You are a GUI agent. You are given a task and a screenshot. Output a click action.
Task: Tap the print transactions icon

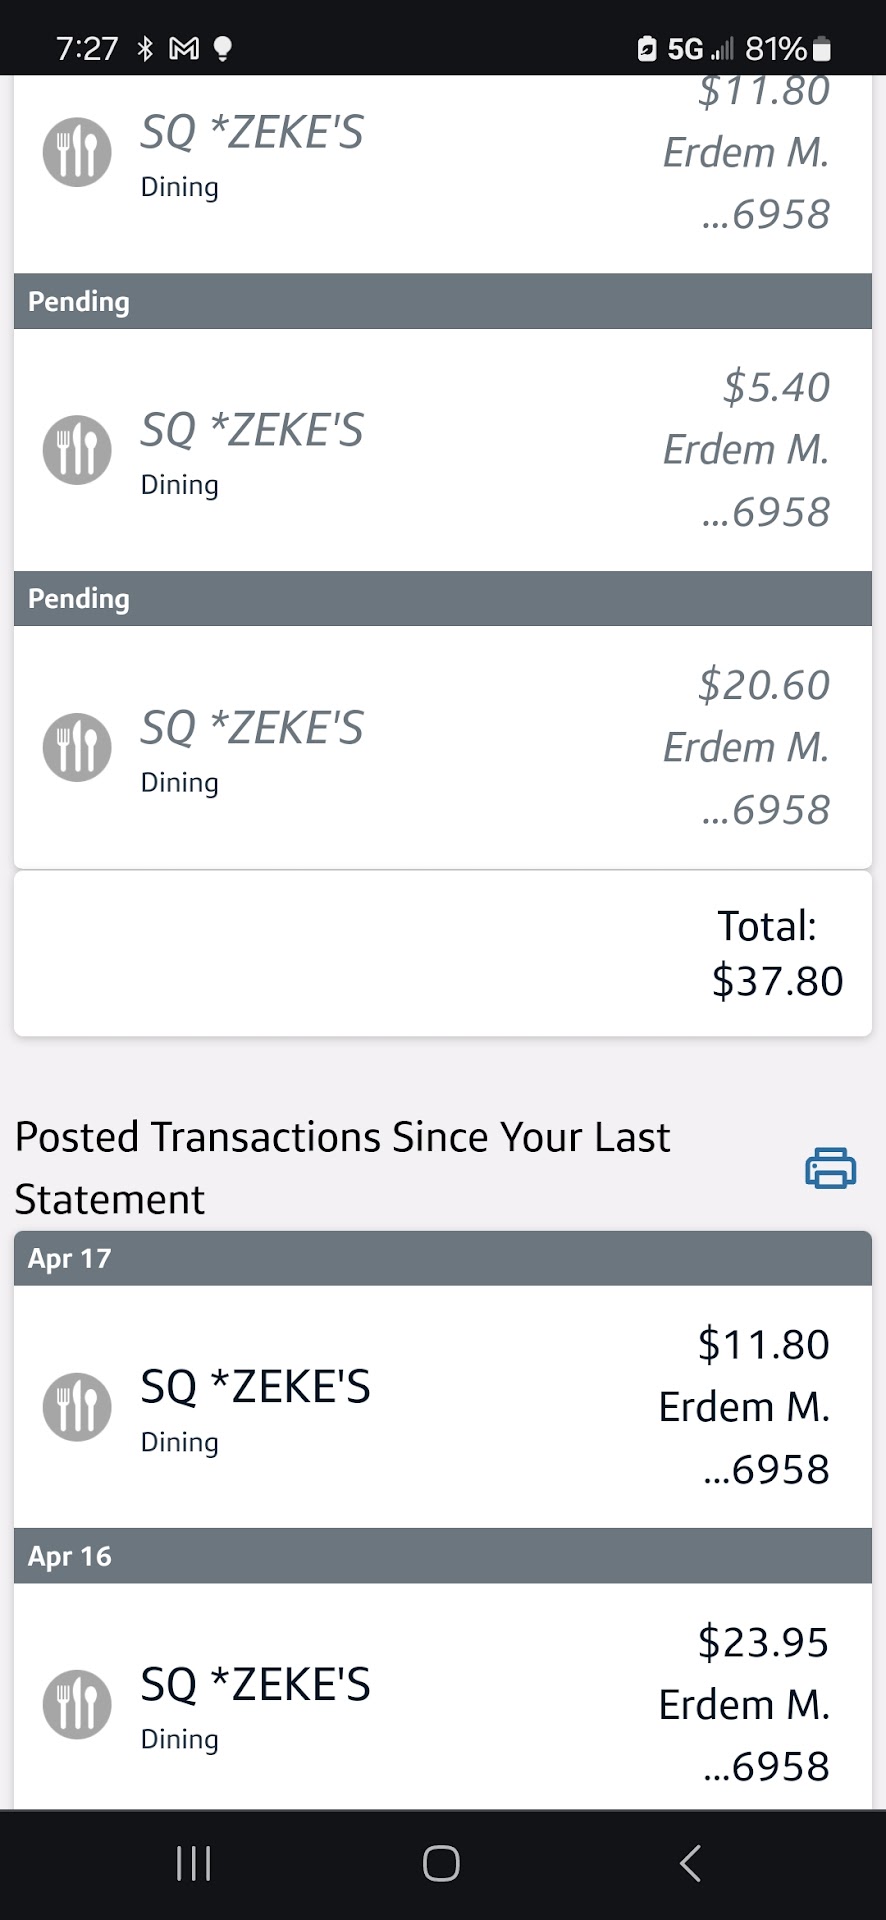[830, 1167]
